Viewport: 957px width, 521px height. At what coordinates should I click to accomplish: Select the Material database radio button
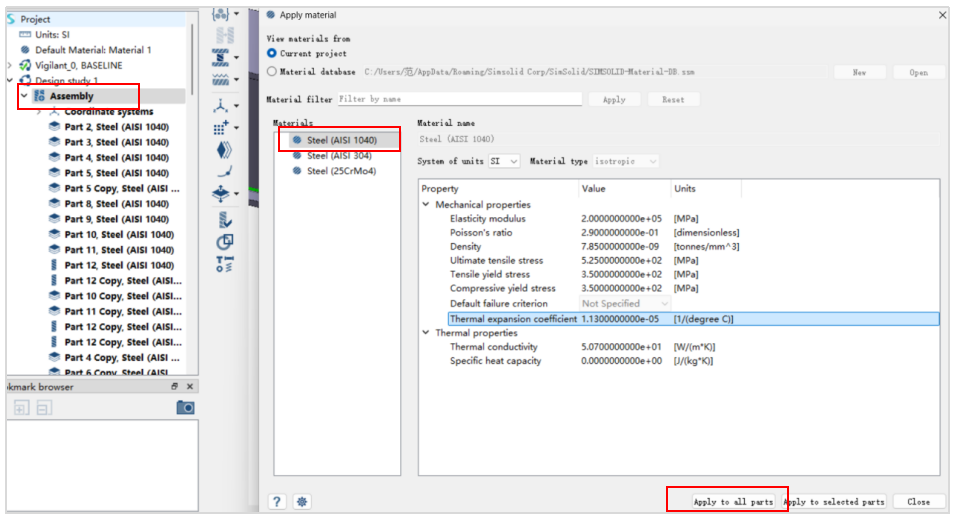point(272,71)
